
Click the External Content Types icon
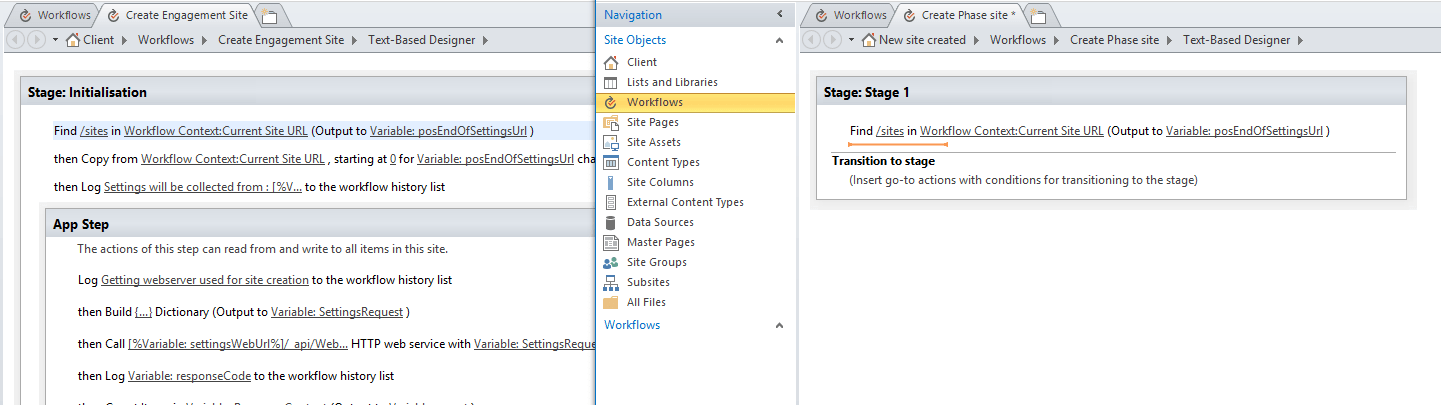click(x=611, y=202)
